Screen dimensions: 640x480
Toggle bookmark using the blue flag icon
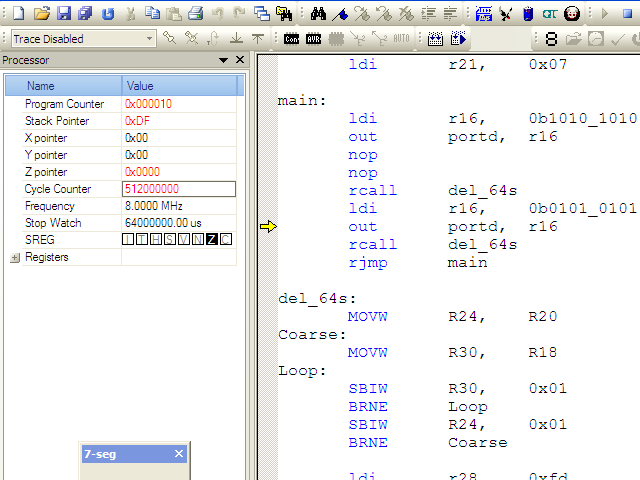[x=340, y=14]
